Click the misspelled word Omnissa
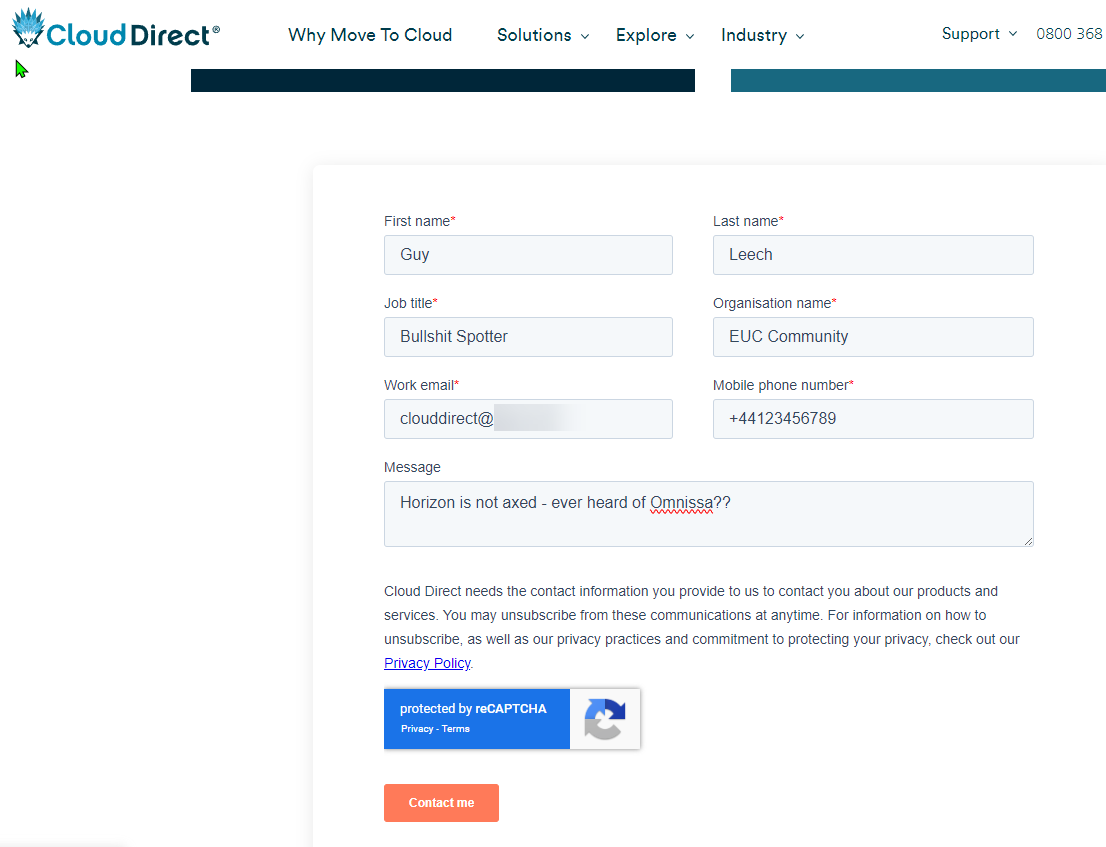 [681, 503]
